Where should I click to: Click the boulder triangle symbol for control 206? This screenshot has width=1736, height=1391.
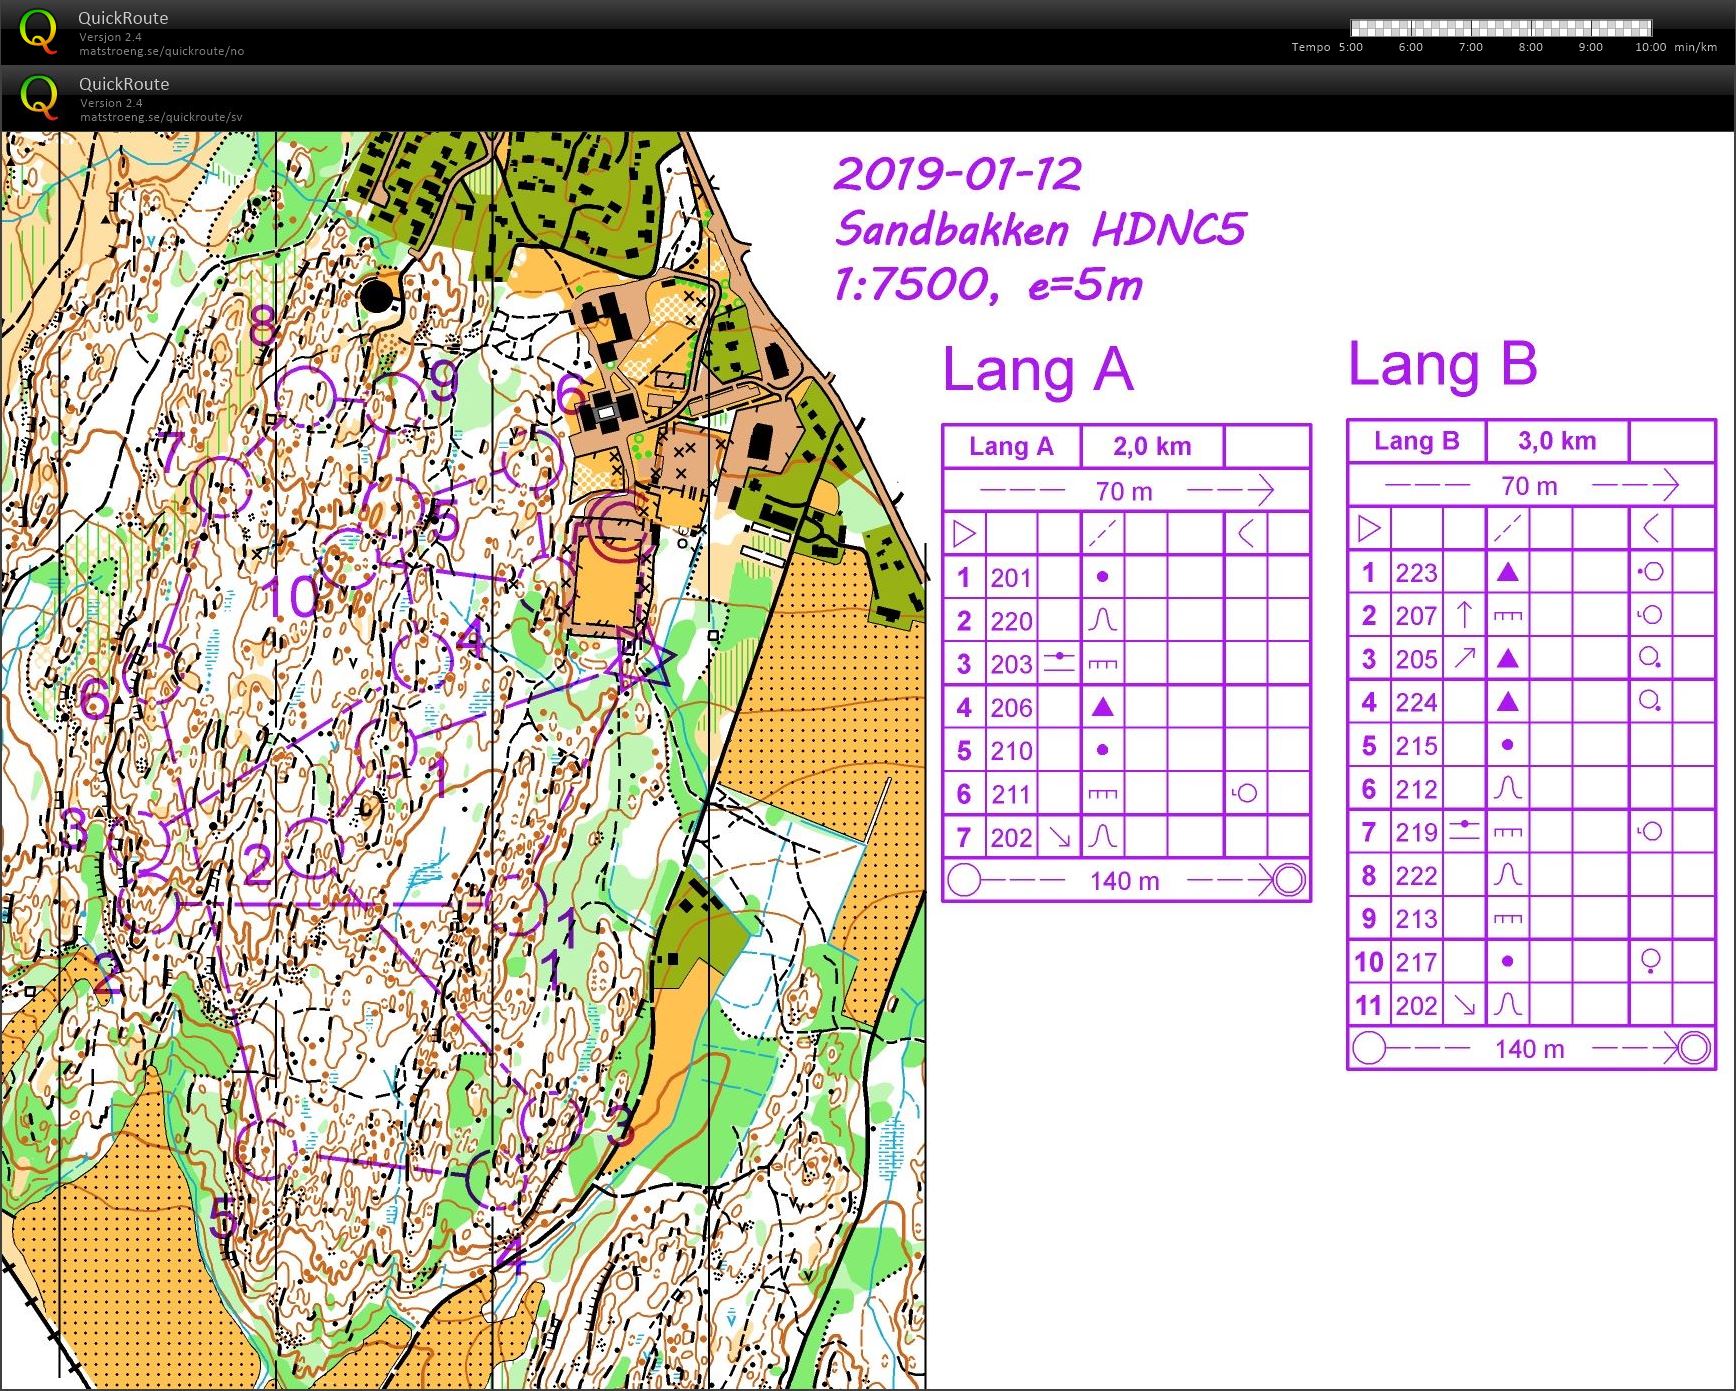[x=1102, y=707]
